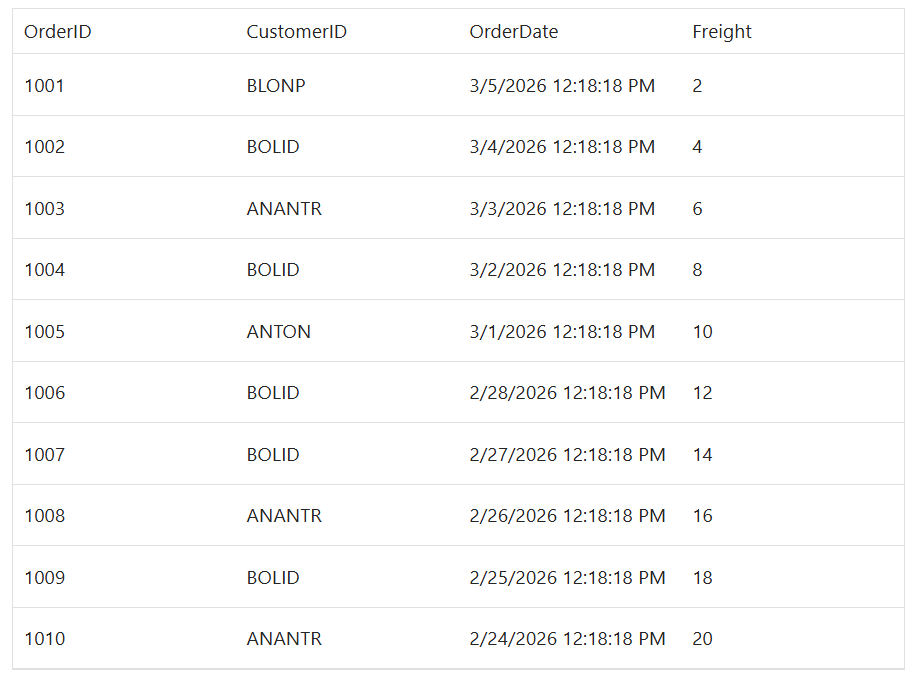Image resolution: width=913 pixels, height=677 pixels.
Task: Click the OrderID cell containing 1003
Action: [45, 208]
